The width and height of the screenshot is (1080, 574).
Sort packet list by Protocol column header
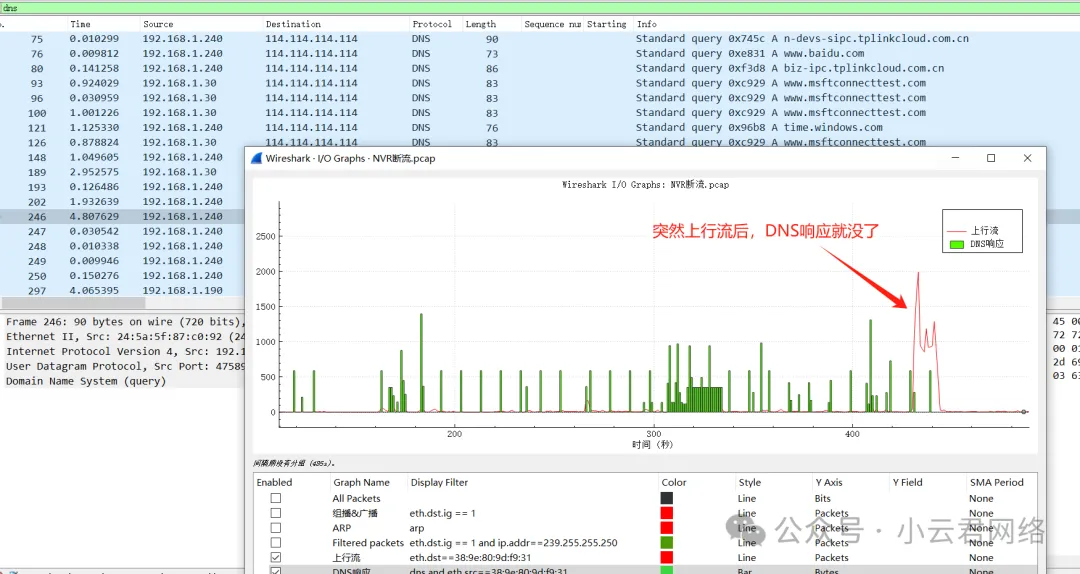(431, 24)
